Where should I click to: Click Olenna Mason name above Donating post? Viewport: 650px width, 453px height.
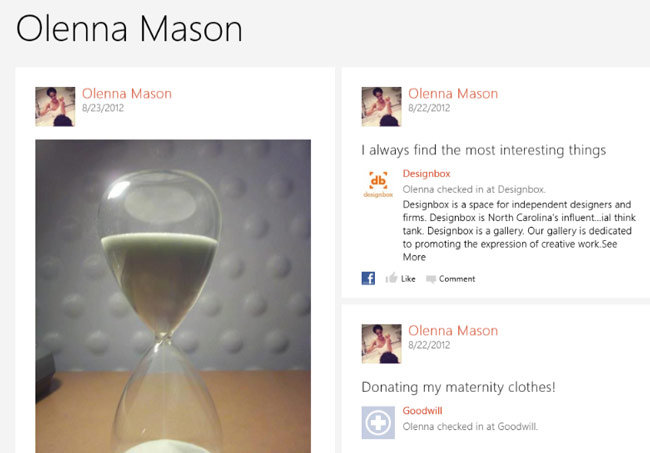453,331
